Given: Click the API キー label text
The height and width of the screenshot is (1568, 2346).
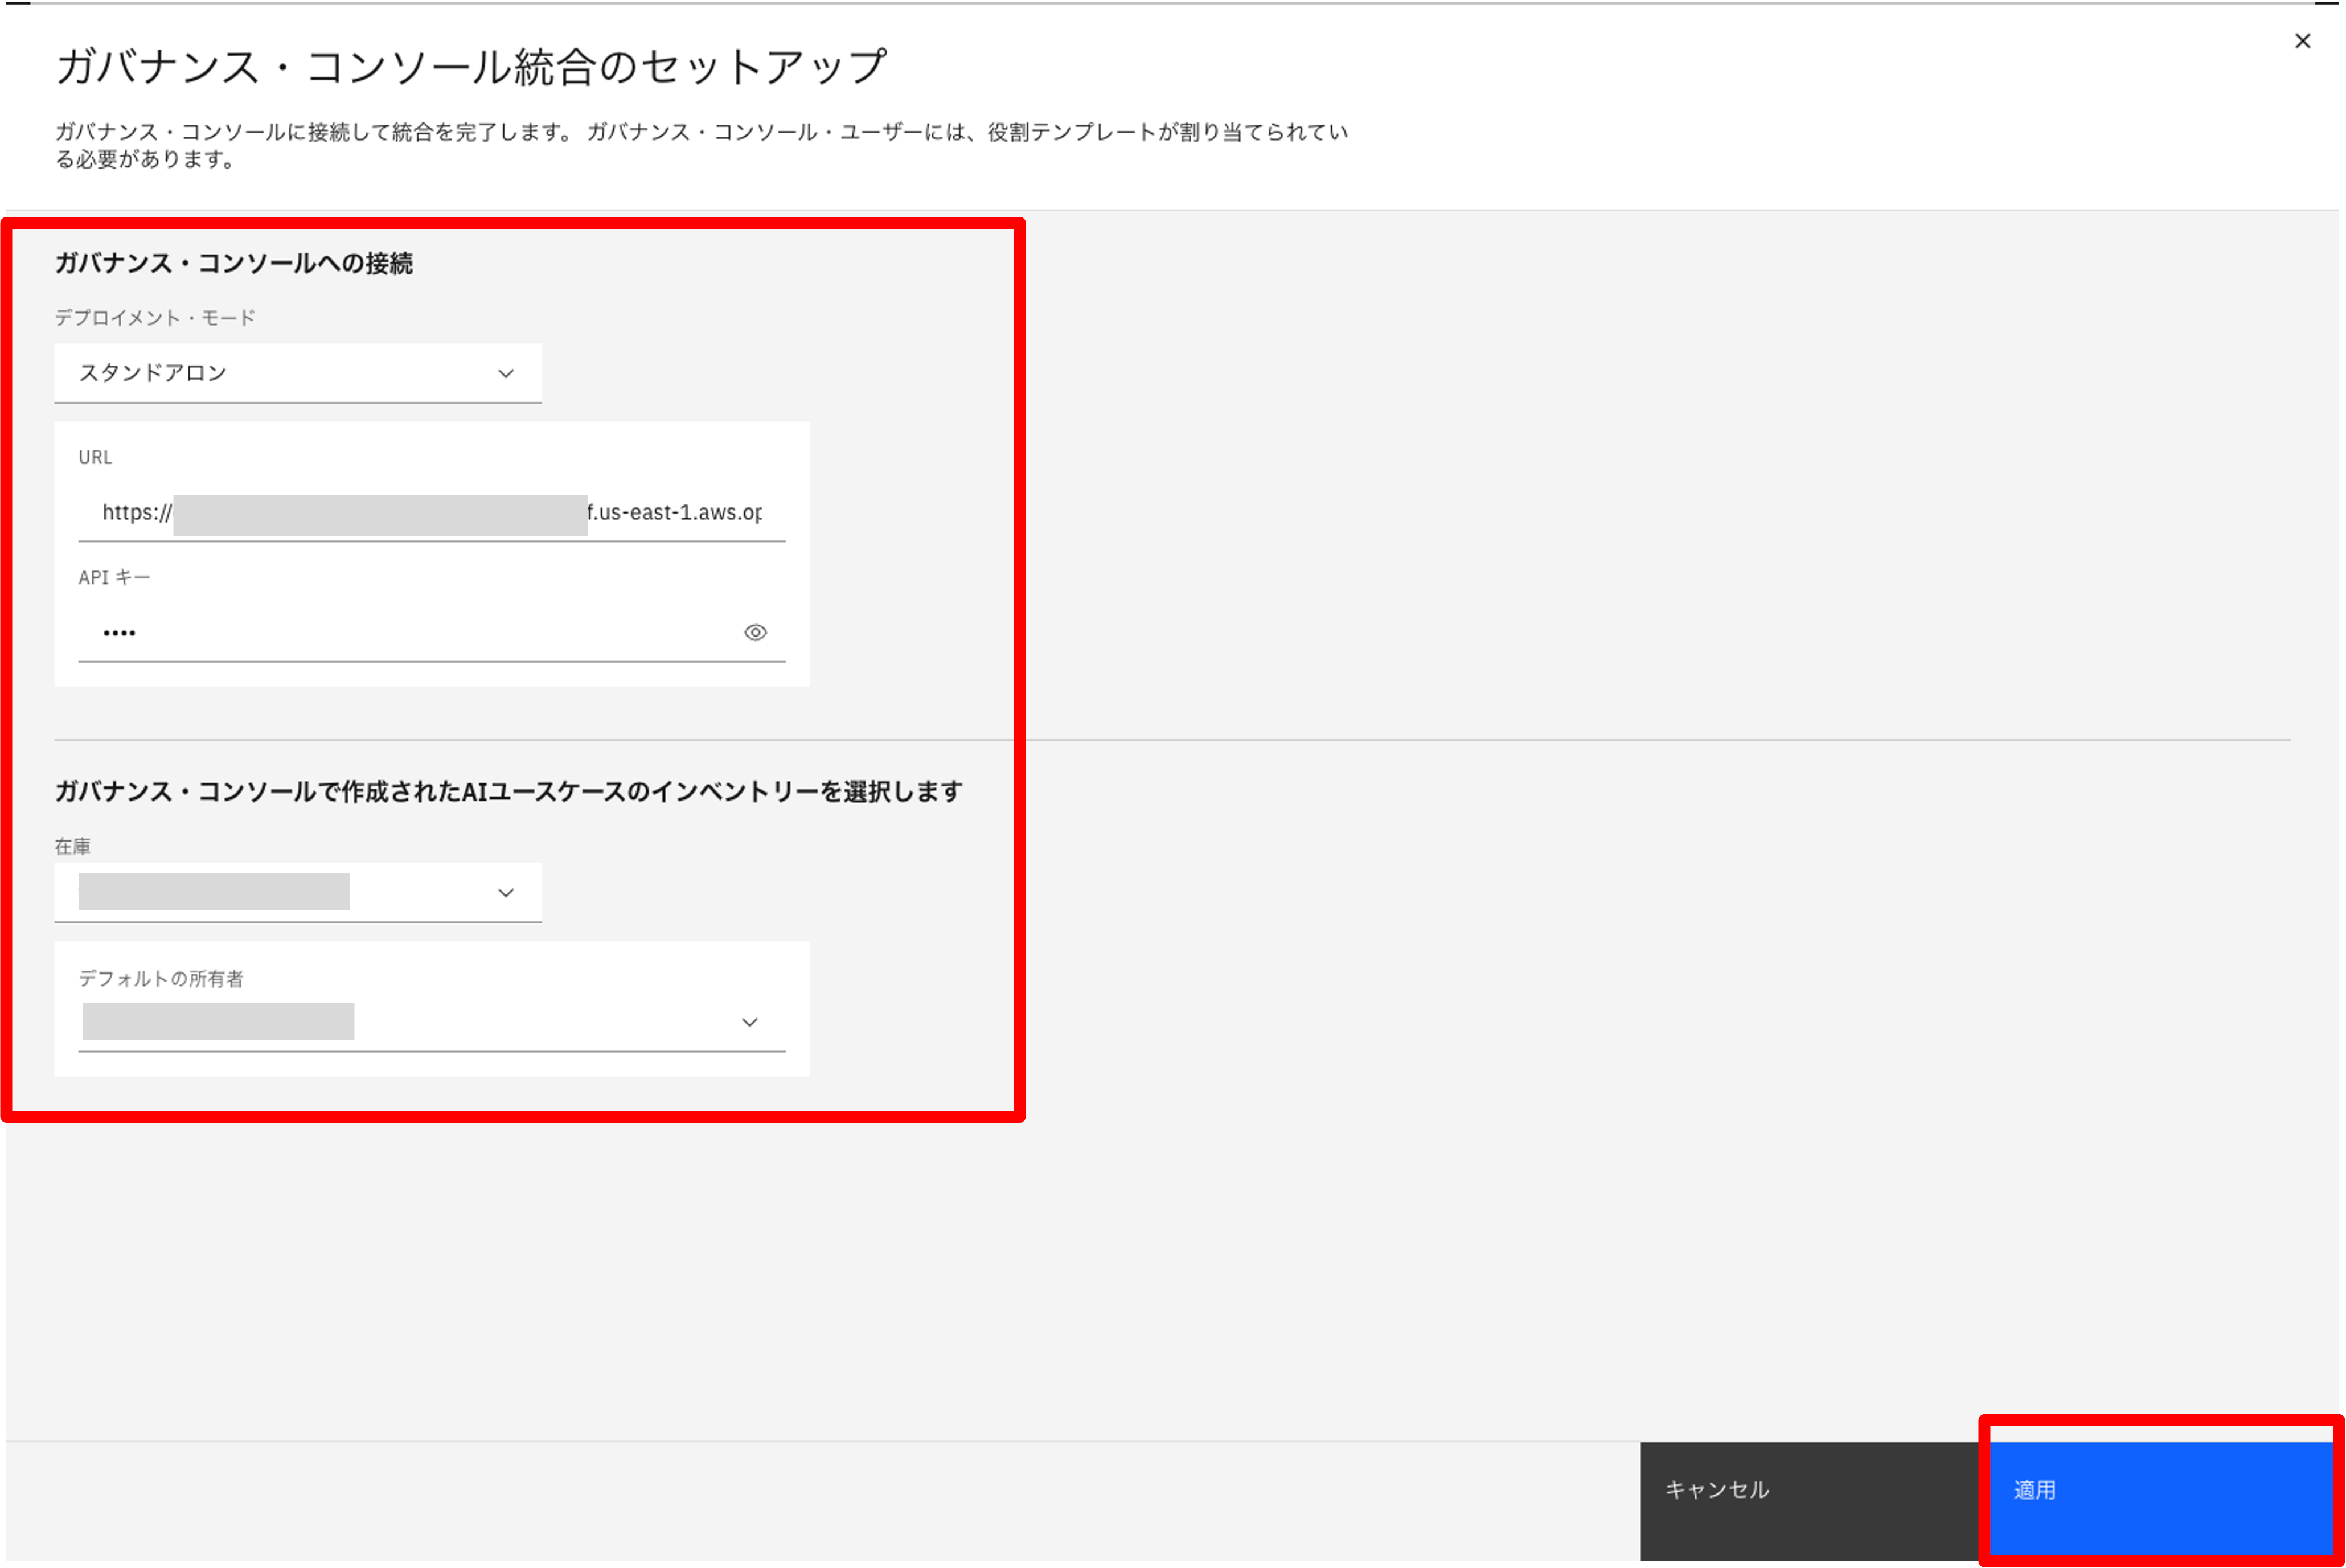Looking at the screenshot, I should (x=114, y=577).
